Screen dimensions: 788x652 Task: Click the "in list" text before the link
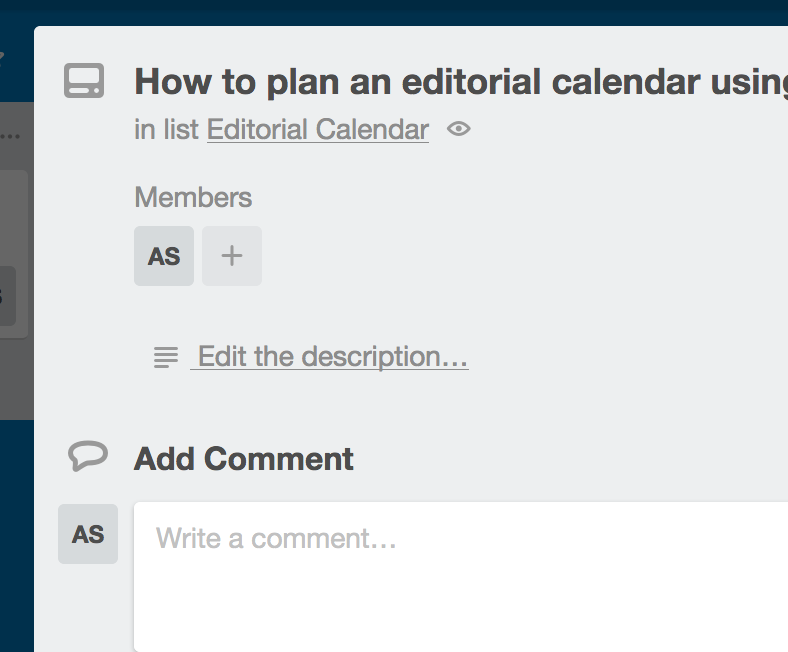[168, 130]
